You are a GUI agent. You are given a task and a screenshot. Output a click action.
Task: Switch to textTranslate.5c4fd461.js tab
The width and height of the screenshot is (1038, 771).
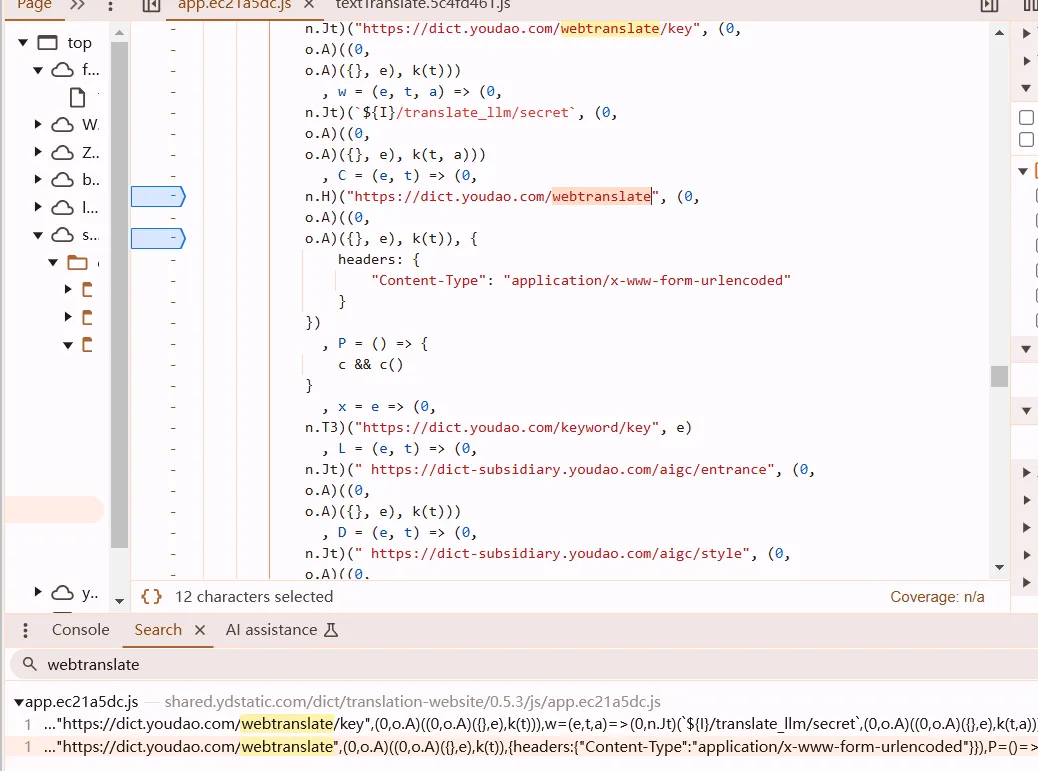tap(423, 5)
